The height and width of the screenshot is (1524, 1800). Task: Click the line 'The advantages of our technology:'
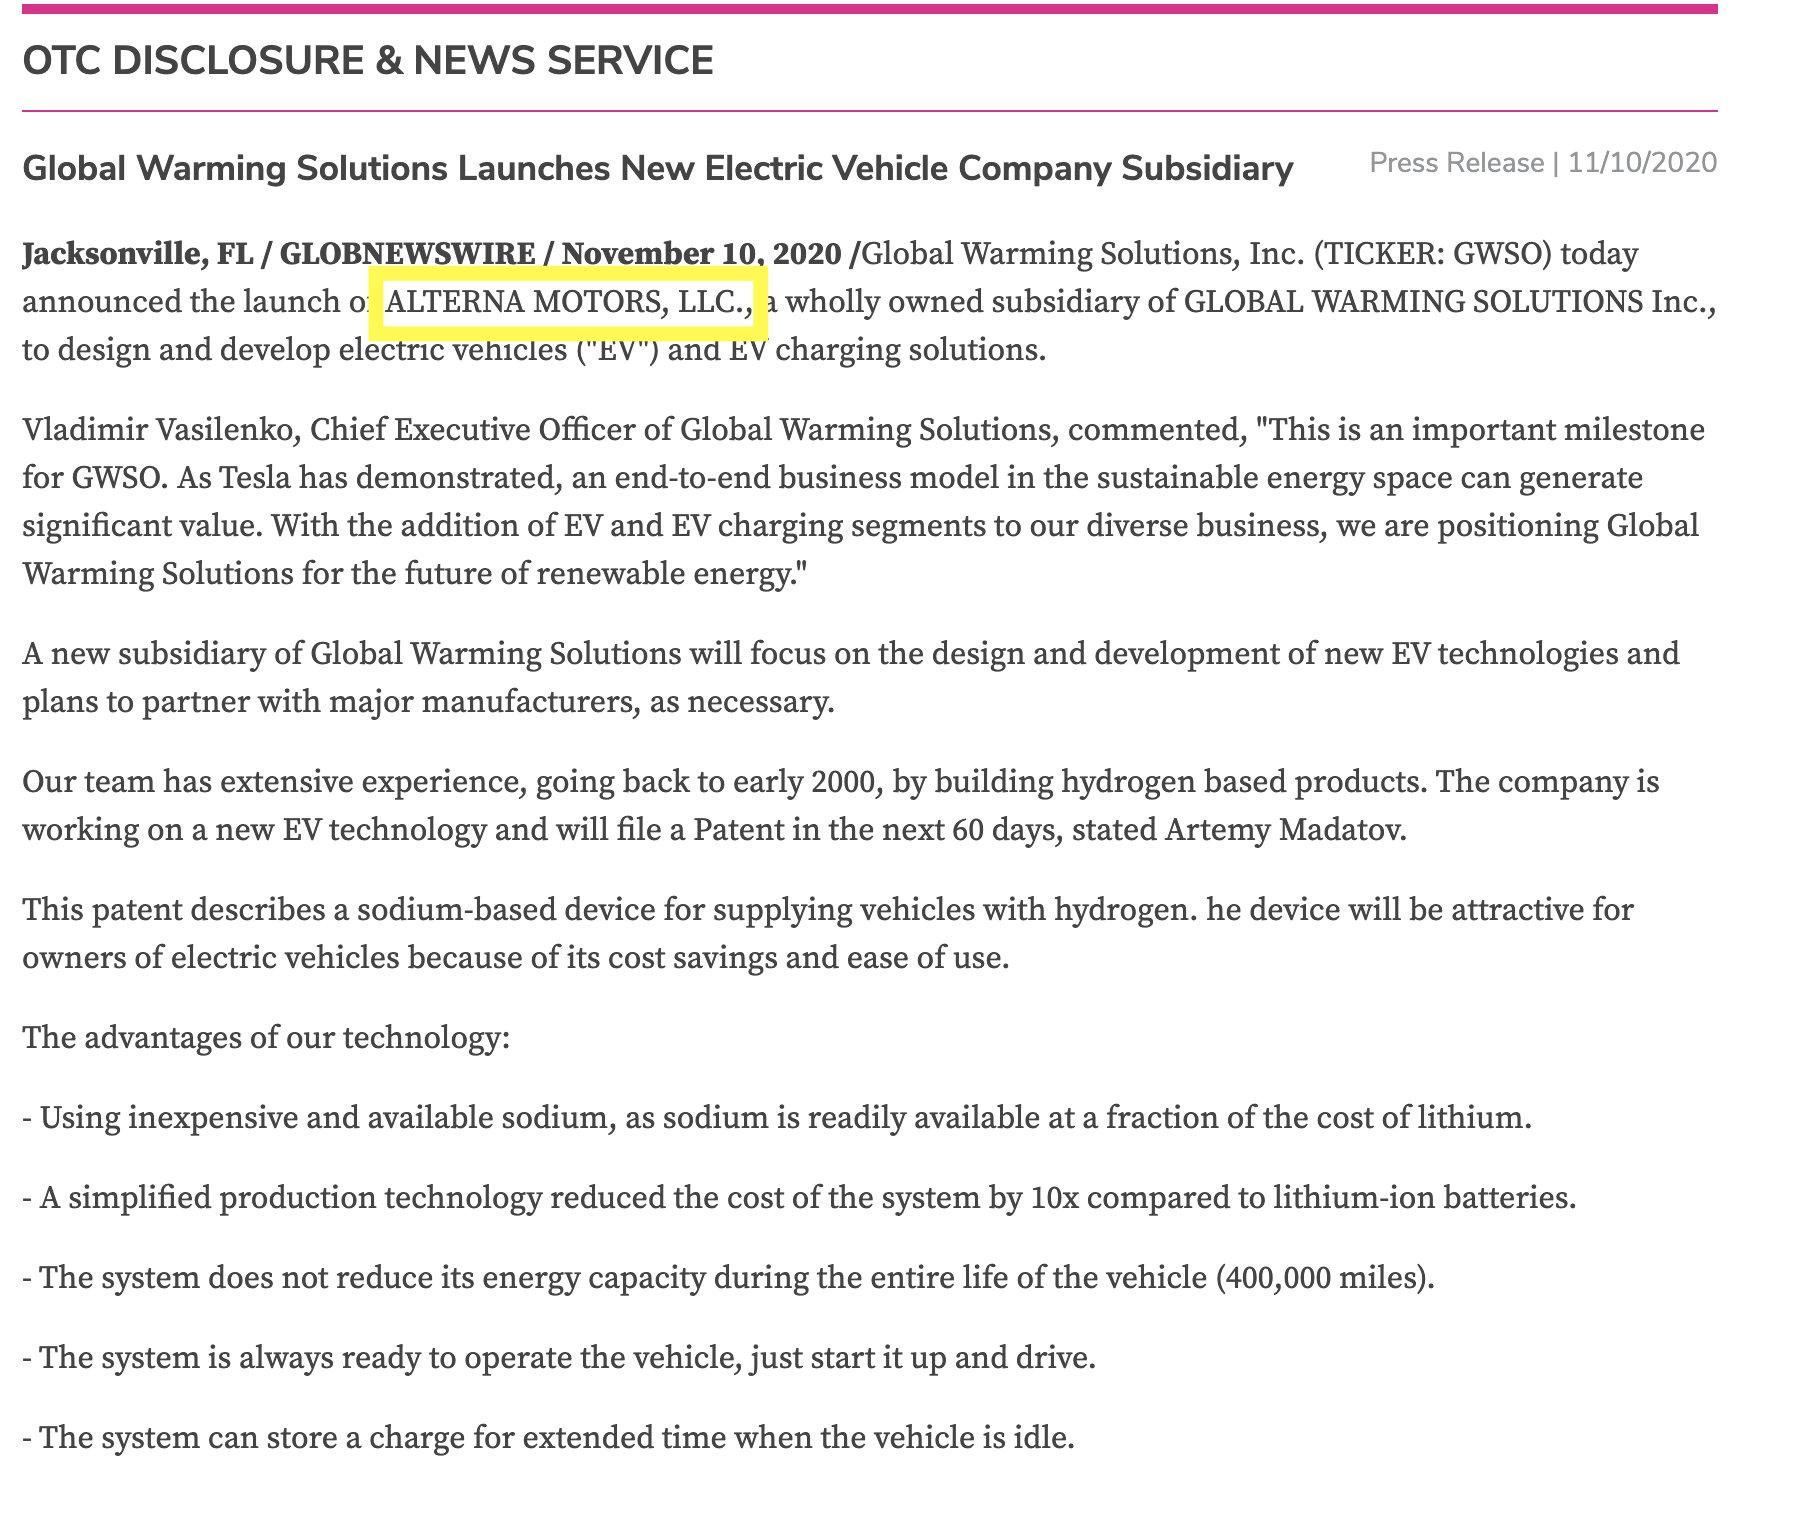tap(267, 1038)
